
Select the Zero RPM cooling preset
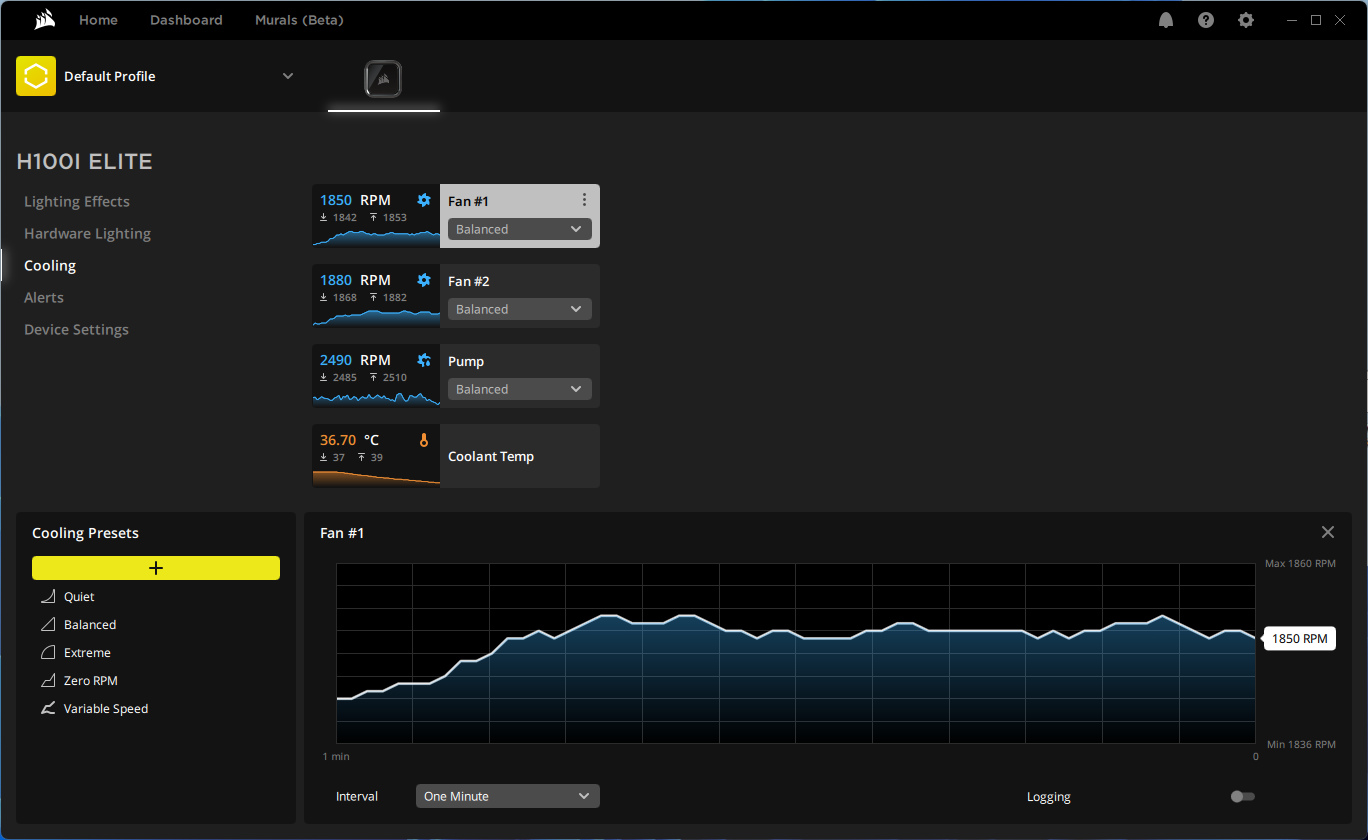[x=90, y=681]
